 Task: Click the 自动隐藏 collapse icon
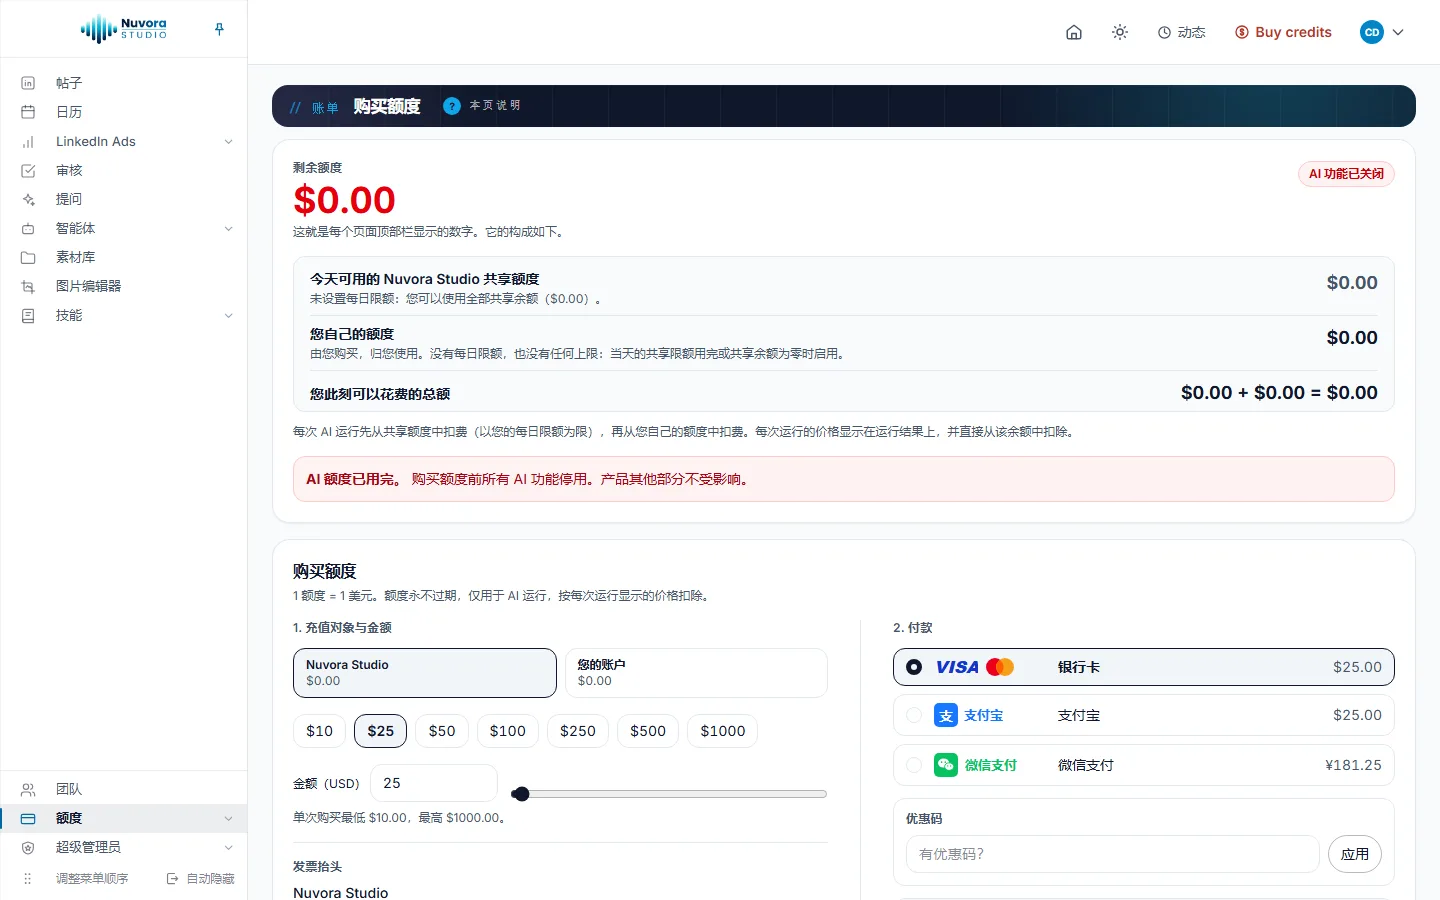tap(172, 879)
